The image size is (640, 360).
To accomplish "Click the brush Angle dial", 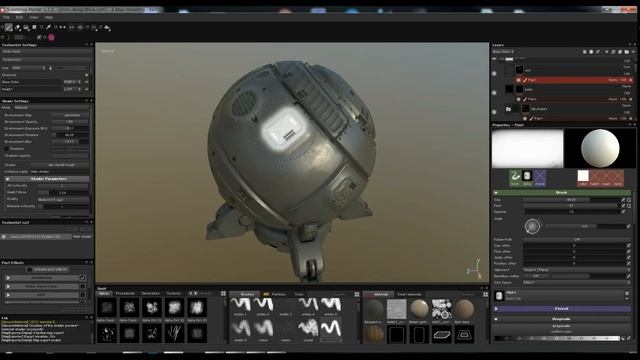I will coord(532,226).
